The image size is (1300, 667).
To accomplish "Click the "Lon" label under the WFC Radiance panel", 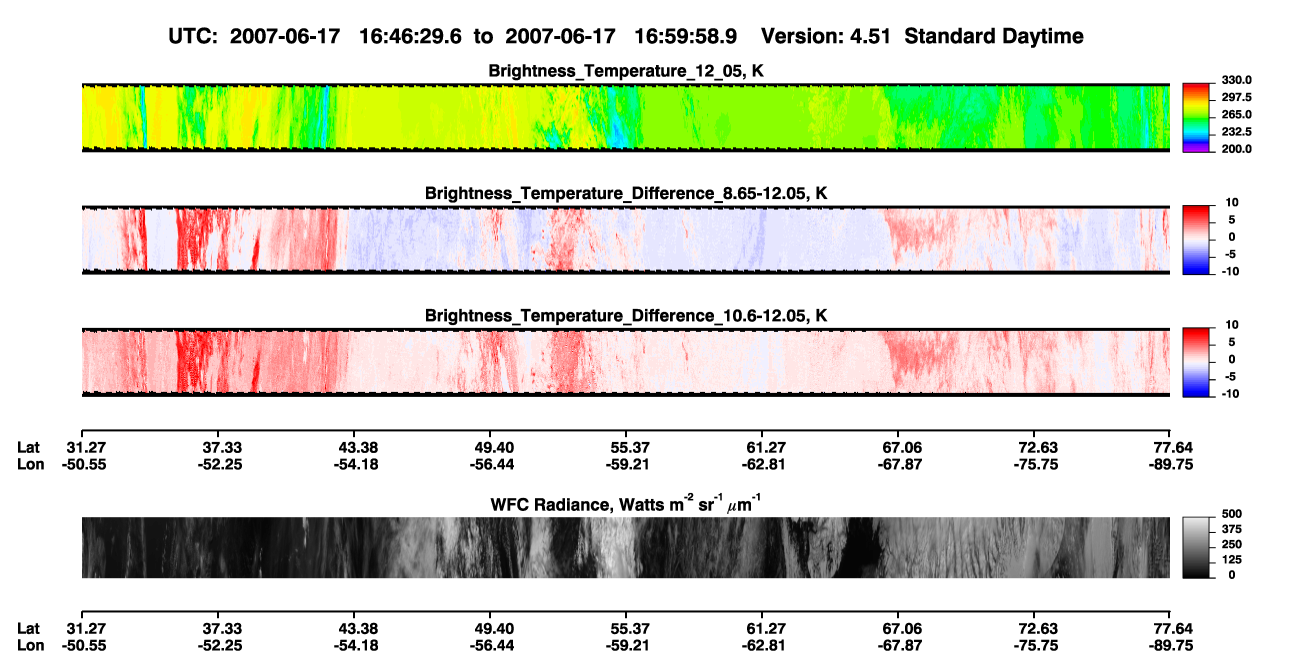I will (x=30, y=645).
